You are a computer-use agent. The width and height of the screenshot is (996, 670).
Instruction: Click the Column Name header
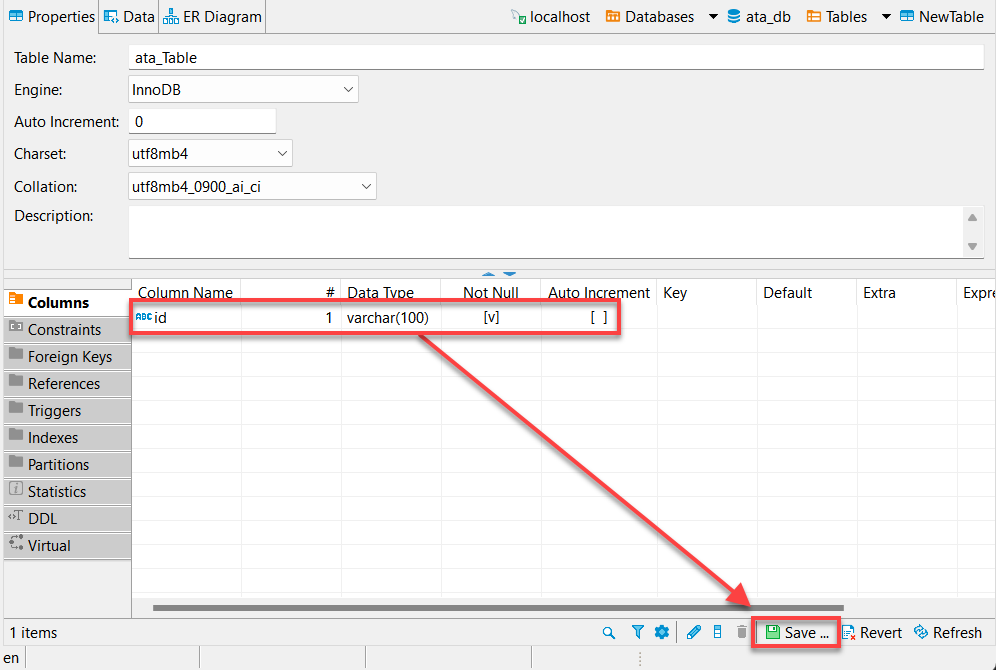(186, 292)
